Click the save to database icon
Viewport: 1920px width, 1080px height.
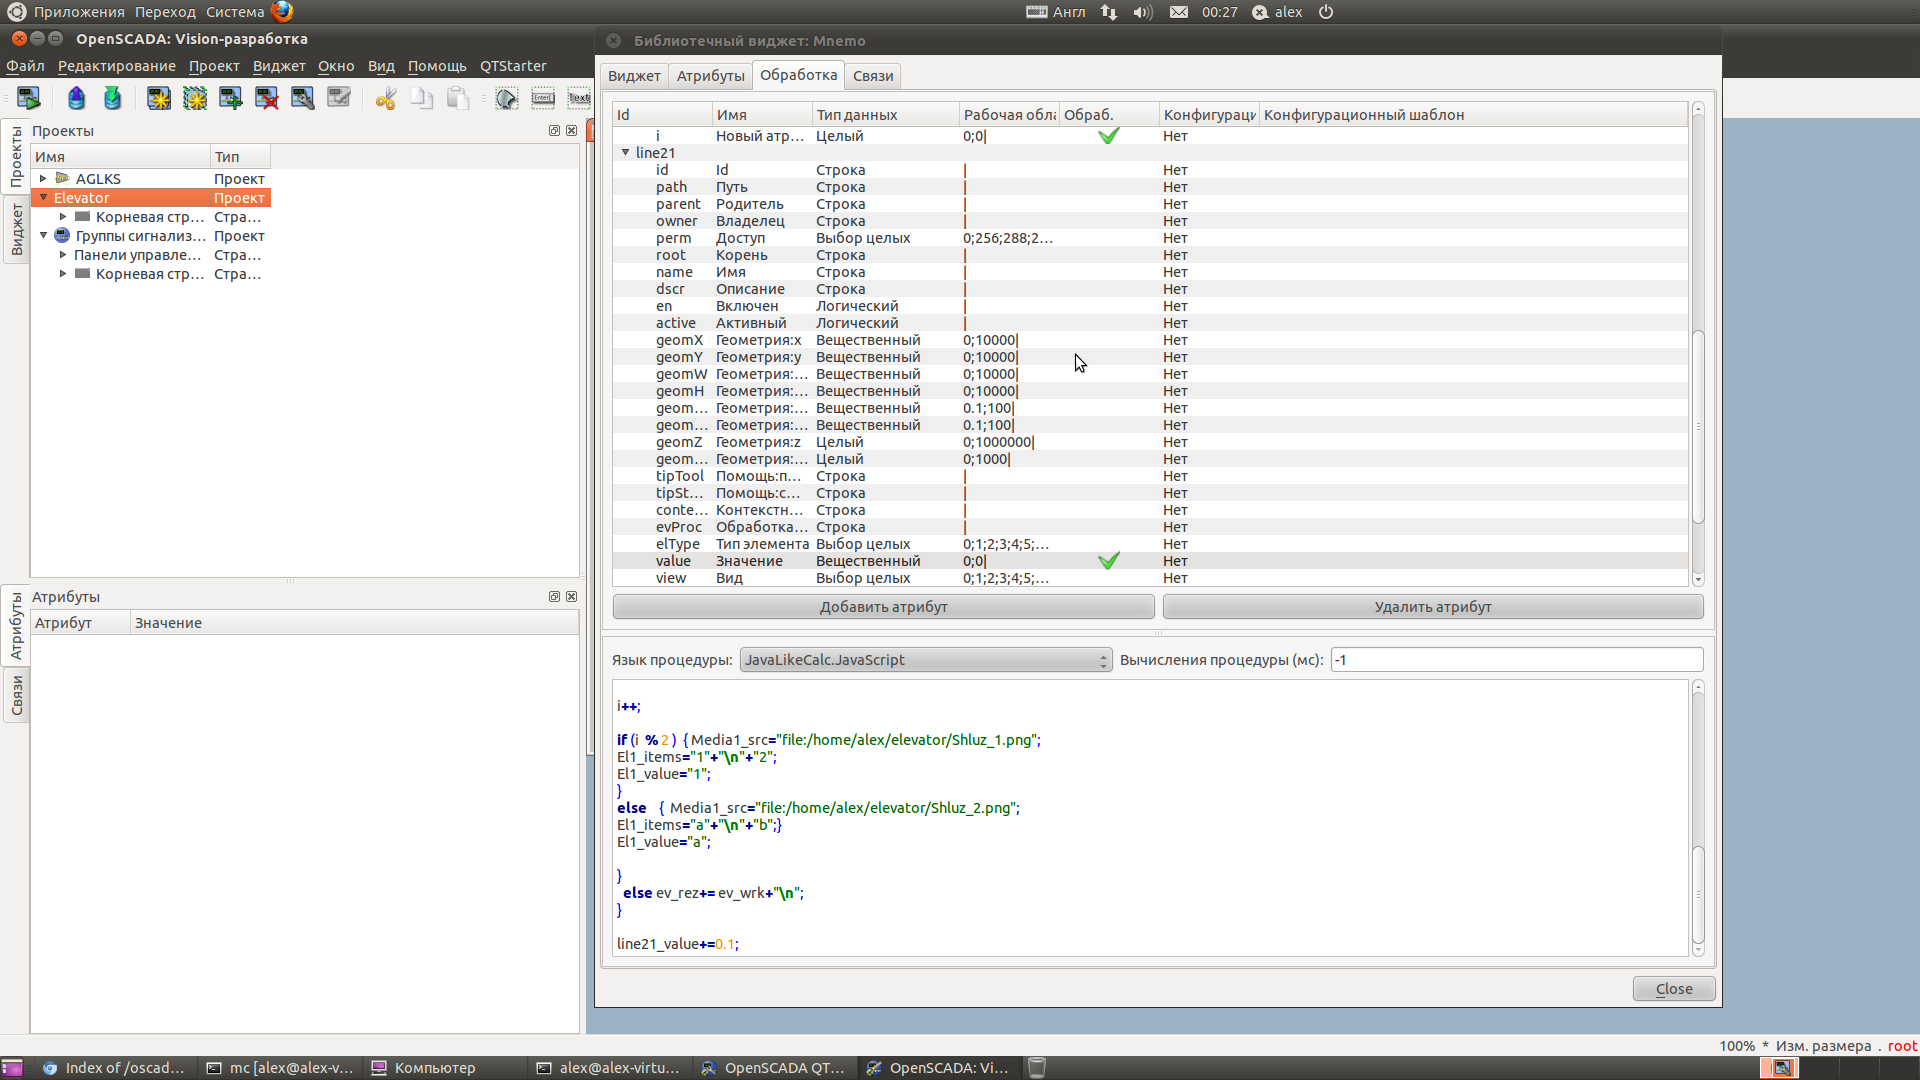point(112,97)
